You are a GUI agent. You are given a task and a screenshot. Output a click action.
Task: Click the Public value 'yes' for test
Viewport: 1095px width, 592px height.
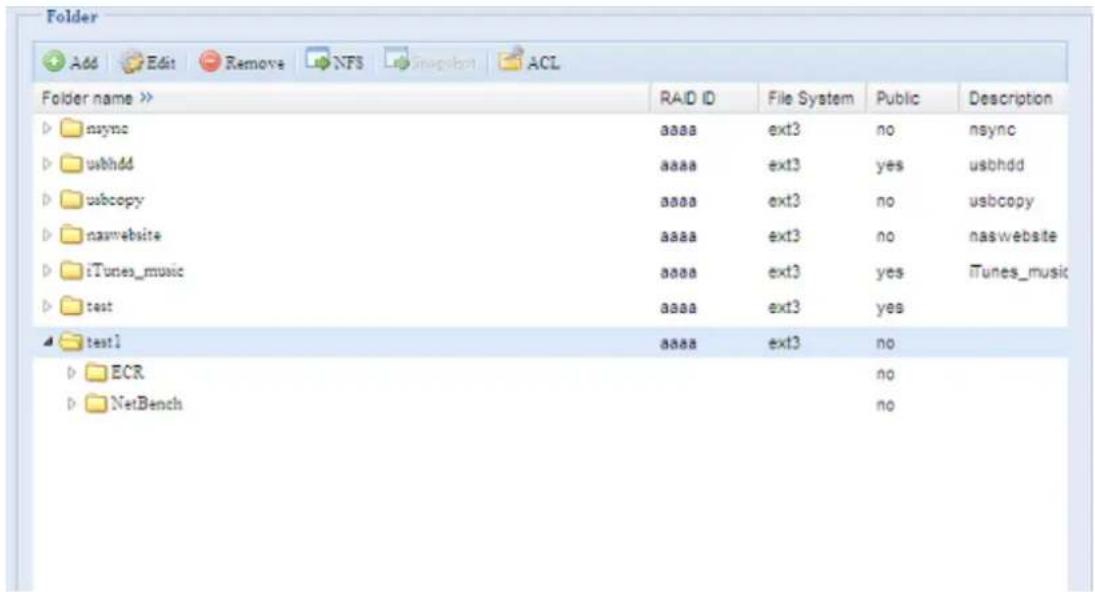(x=890, y=308)
